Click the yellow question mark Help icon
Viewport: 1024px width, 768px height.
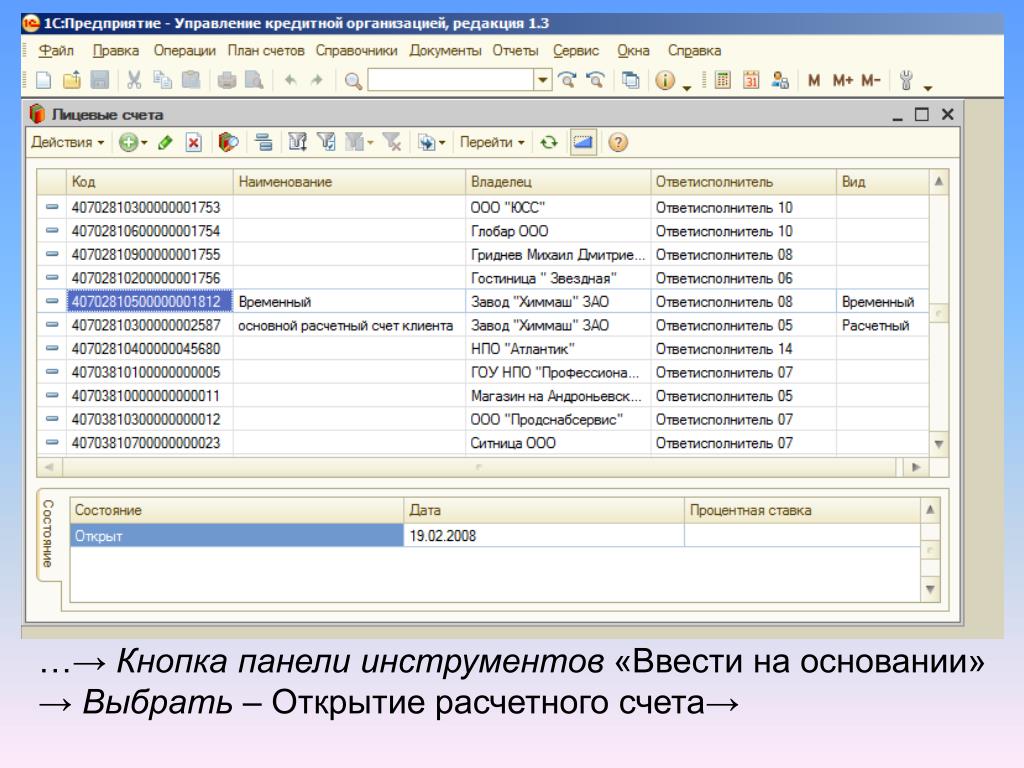point(618,142)
